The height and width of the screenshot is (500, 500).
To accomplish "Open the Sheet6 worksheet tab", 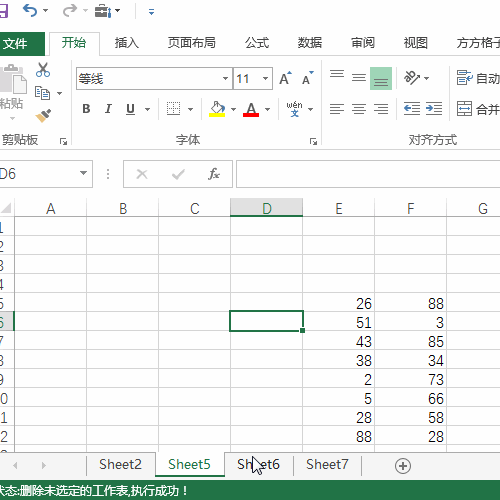I will point(259,464).
